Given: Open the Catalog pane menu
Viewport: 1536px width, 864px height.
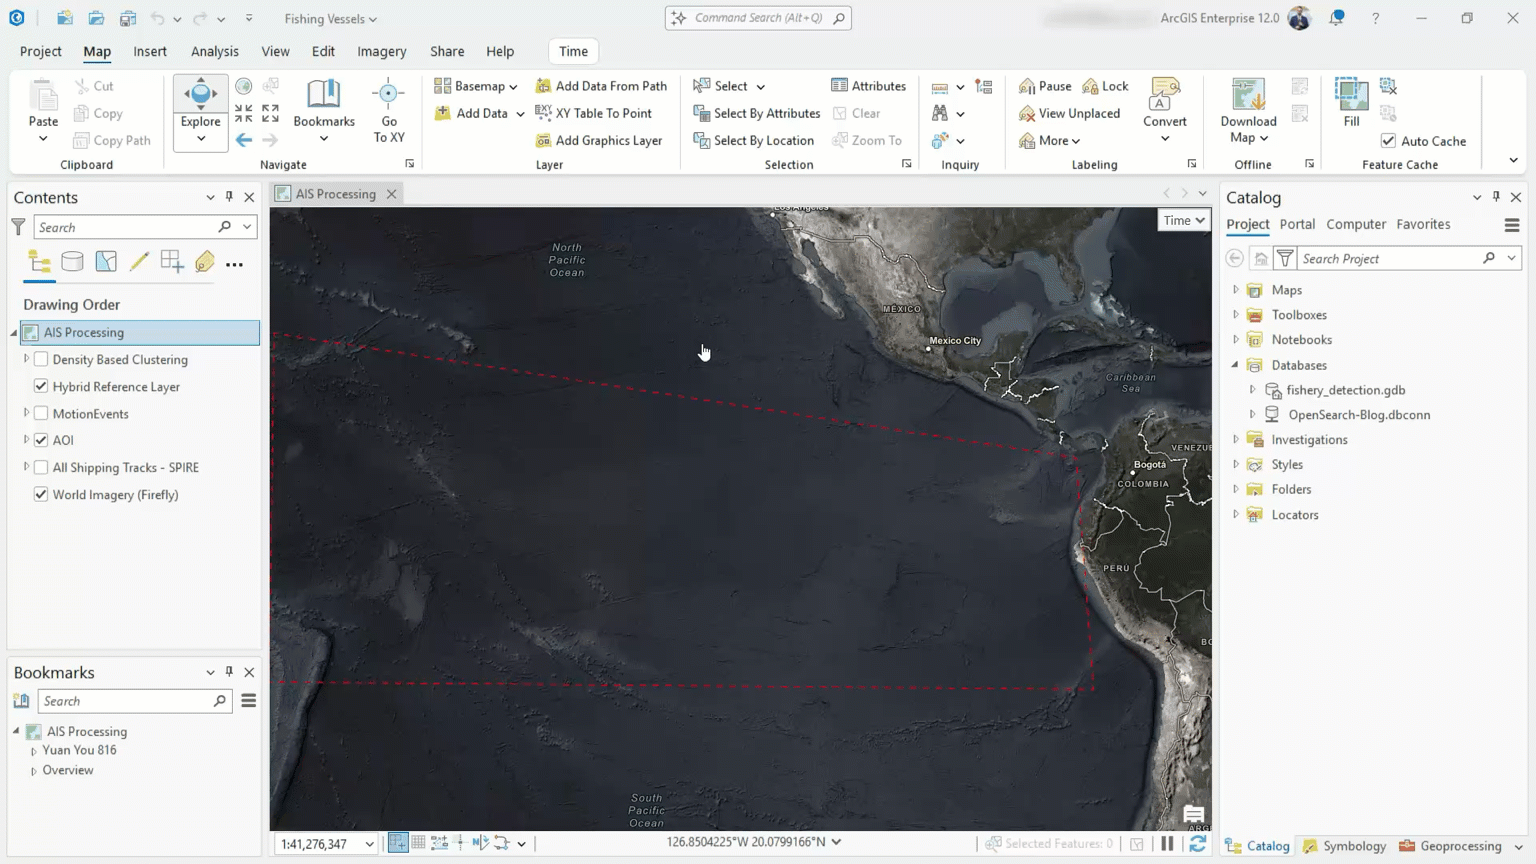Looking at the screenshot, I should pyautogui.click(x=1512, y=225).
